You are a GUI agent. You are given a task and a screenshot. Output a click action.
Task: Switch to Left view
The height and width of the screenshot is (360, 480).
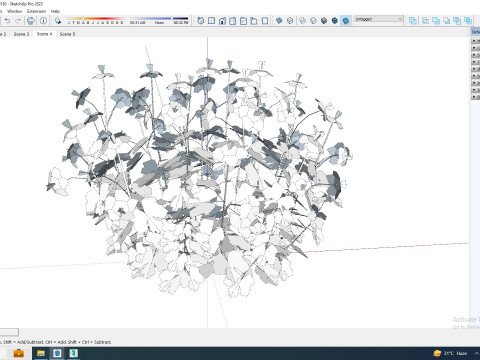pyautogui.click(x=254, y=21)
